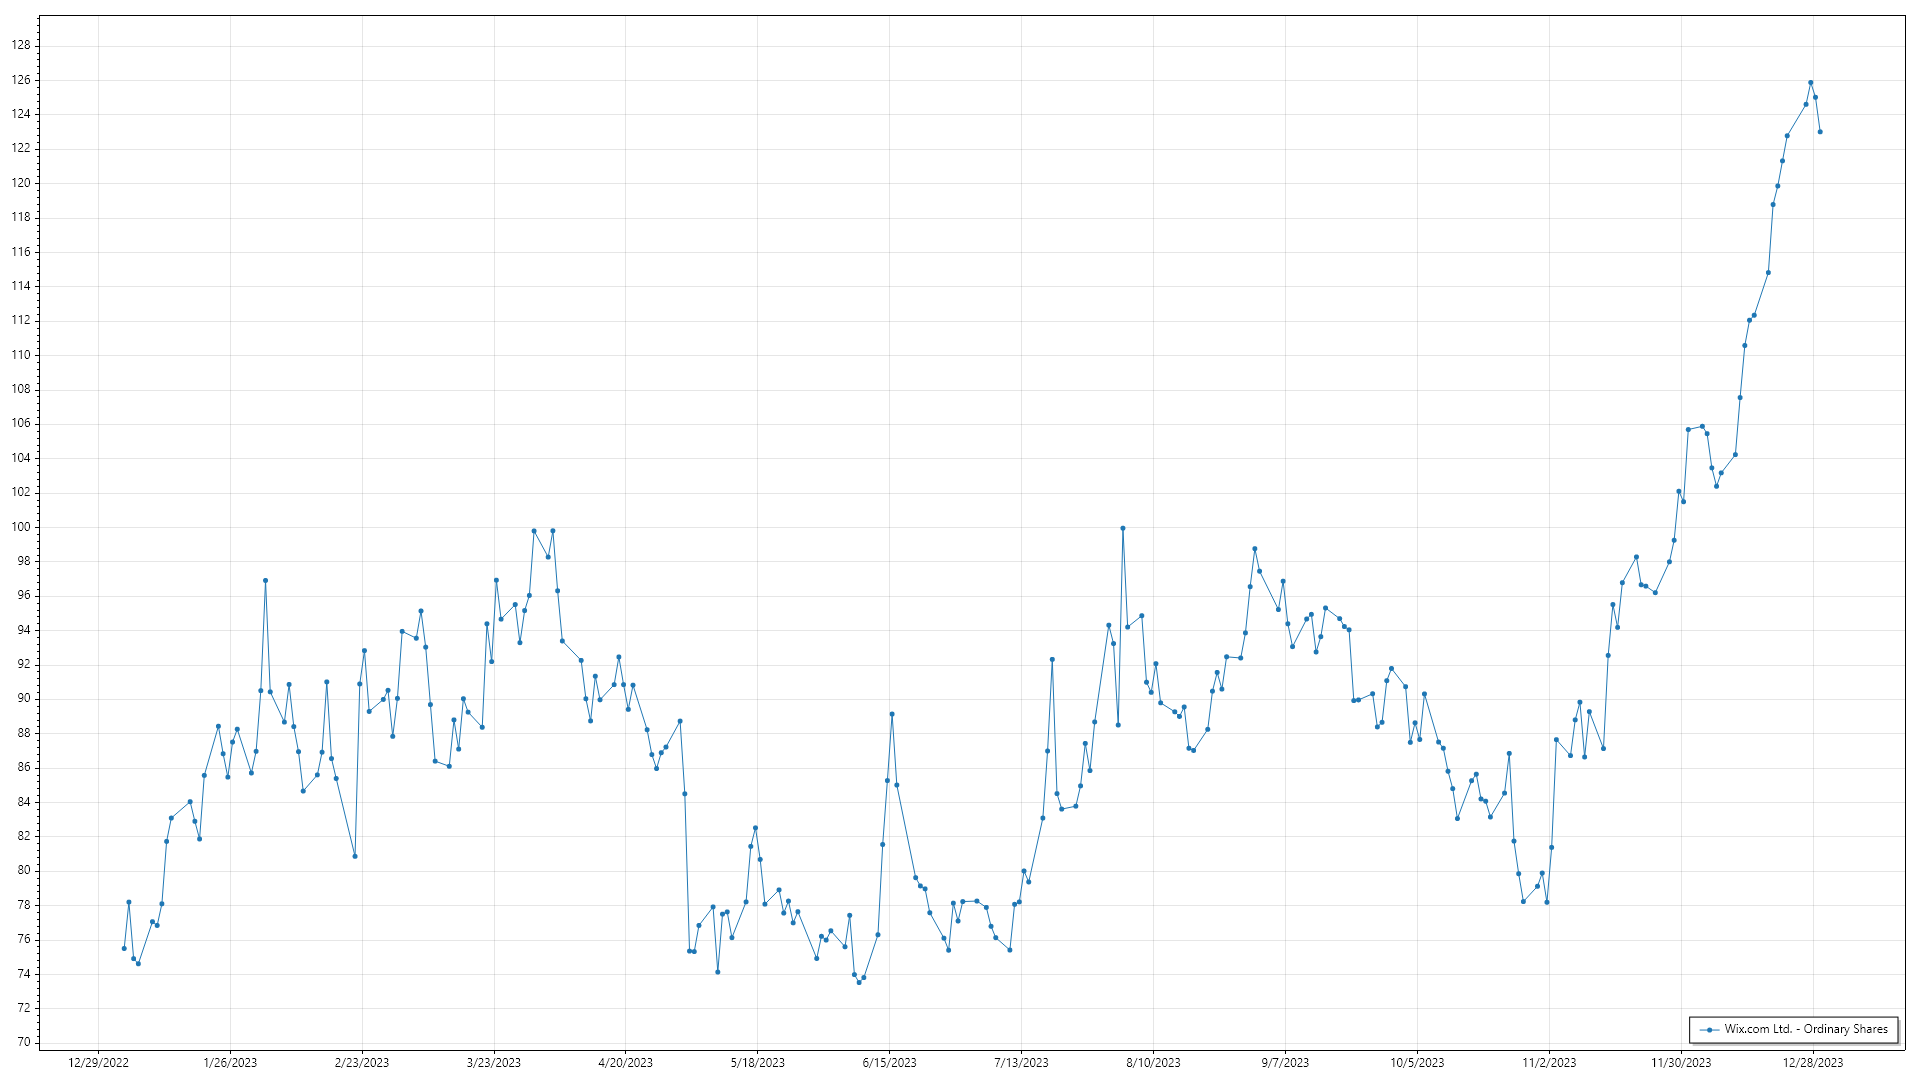Click the 7/13/2023 x-axis date label
Viewport: 1920px width, 1080px height.
click(1021, 1063)
